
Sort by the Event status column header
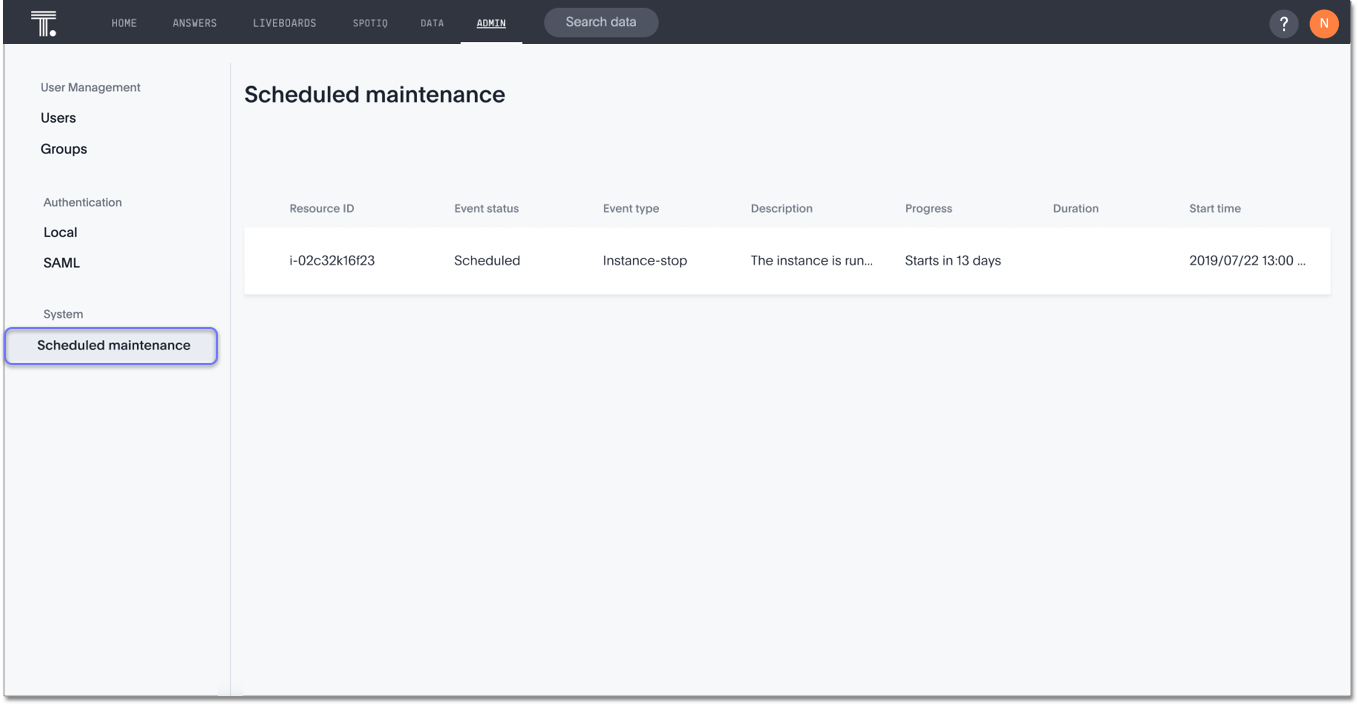(x=486, y=209)
